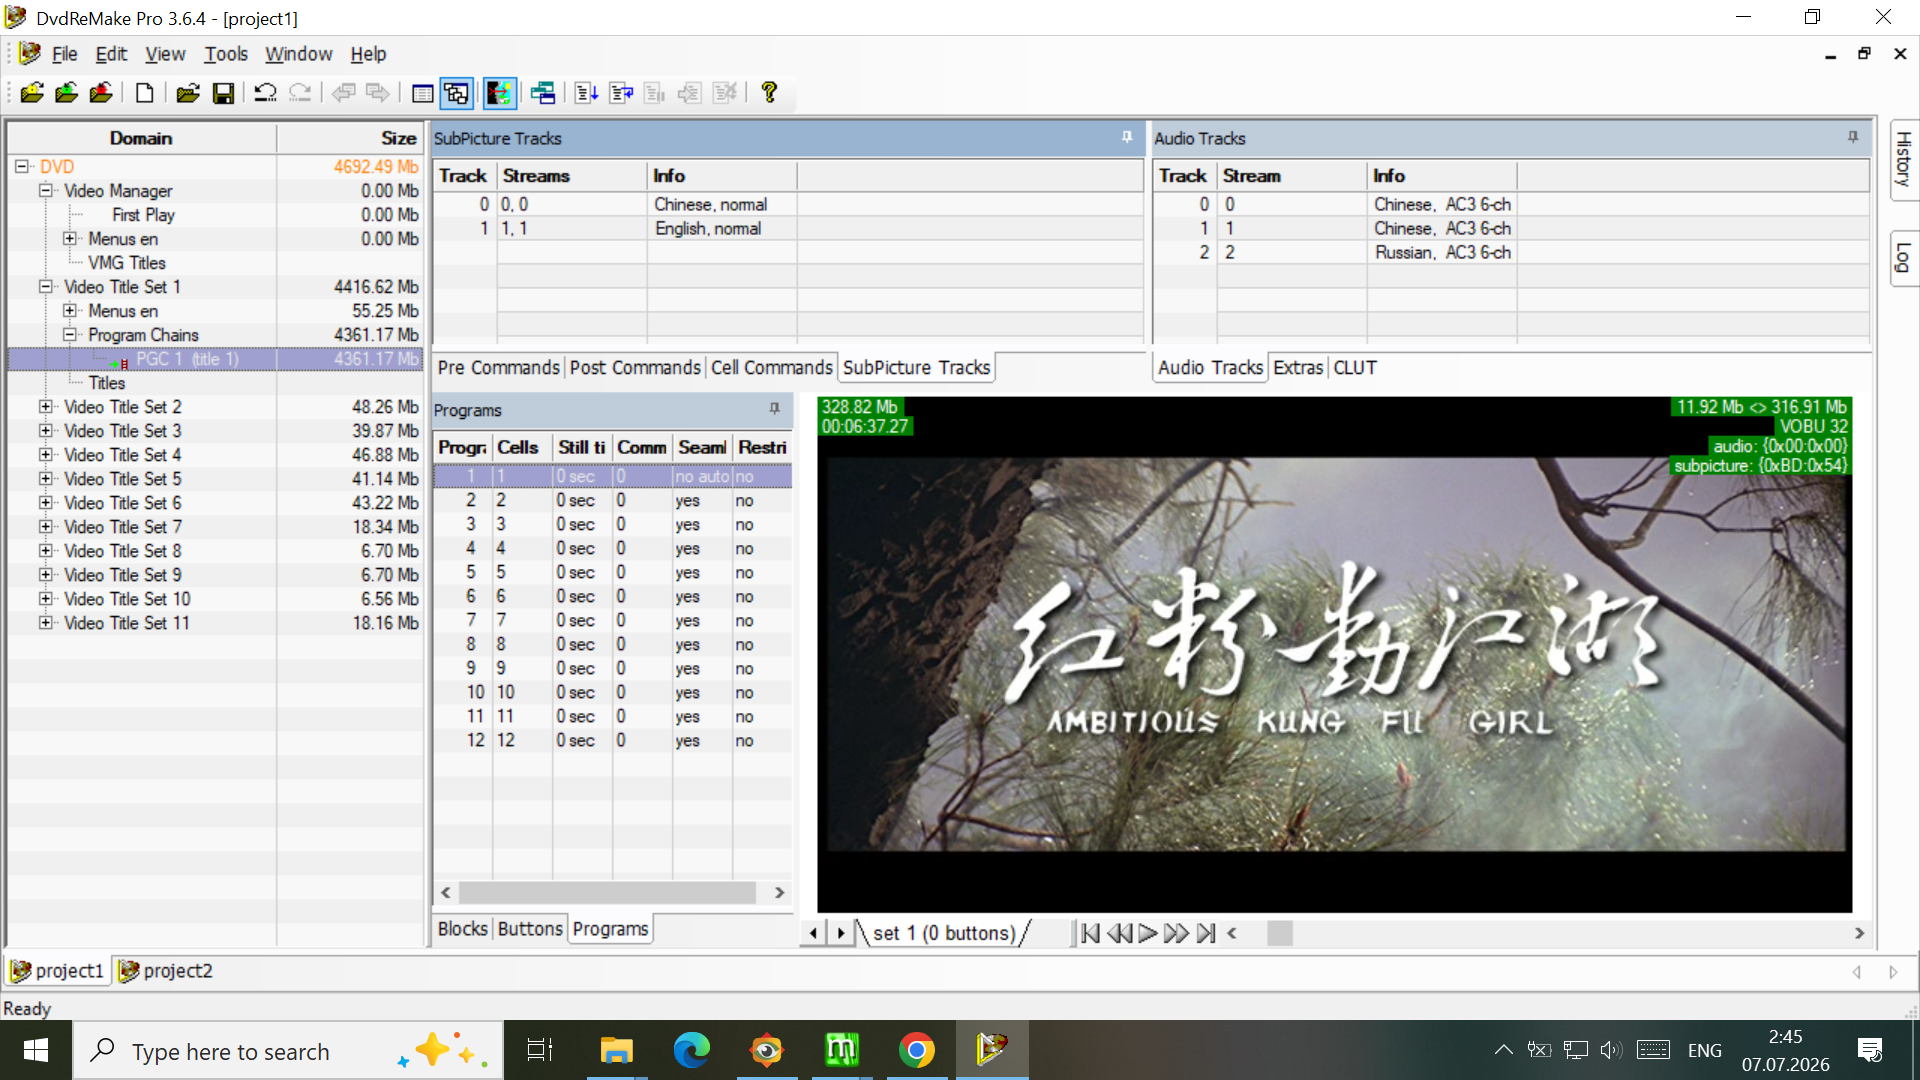Save the project with the floppy disk icon
The height and width of the screenshot is (1080, 1920).
coord(223,93)
